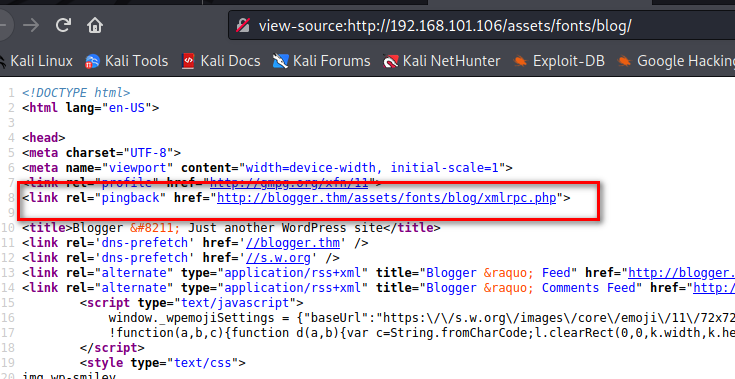Follow the gmpg.org/xfn/11 profile link
This screenshot has width=735, height=379.
click(x=289, y=183)
